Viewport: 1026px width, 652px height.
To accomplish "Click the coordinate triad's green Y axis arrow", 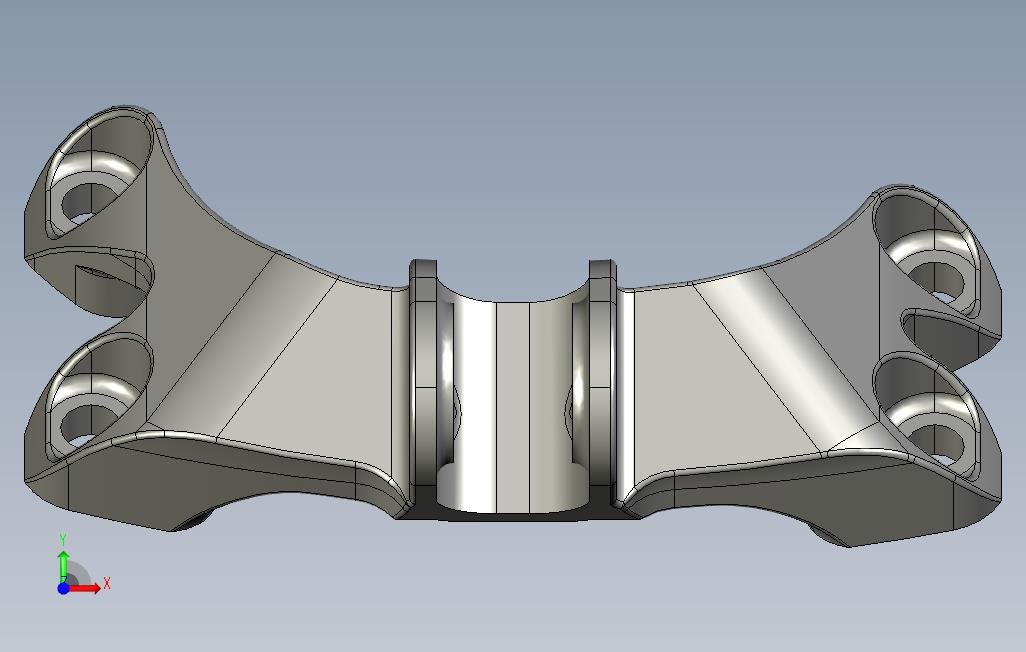I will tap(63, 567).
